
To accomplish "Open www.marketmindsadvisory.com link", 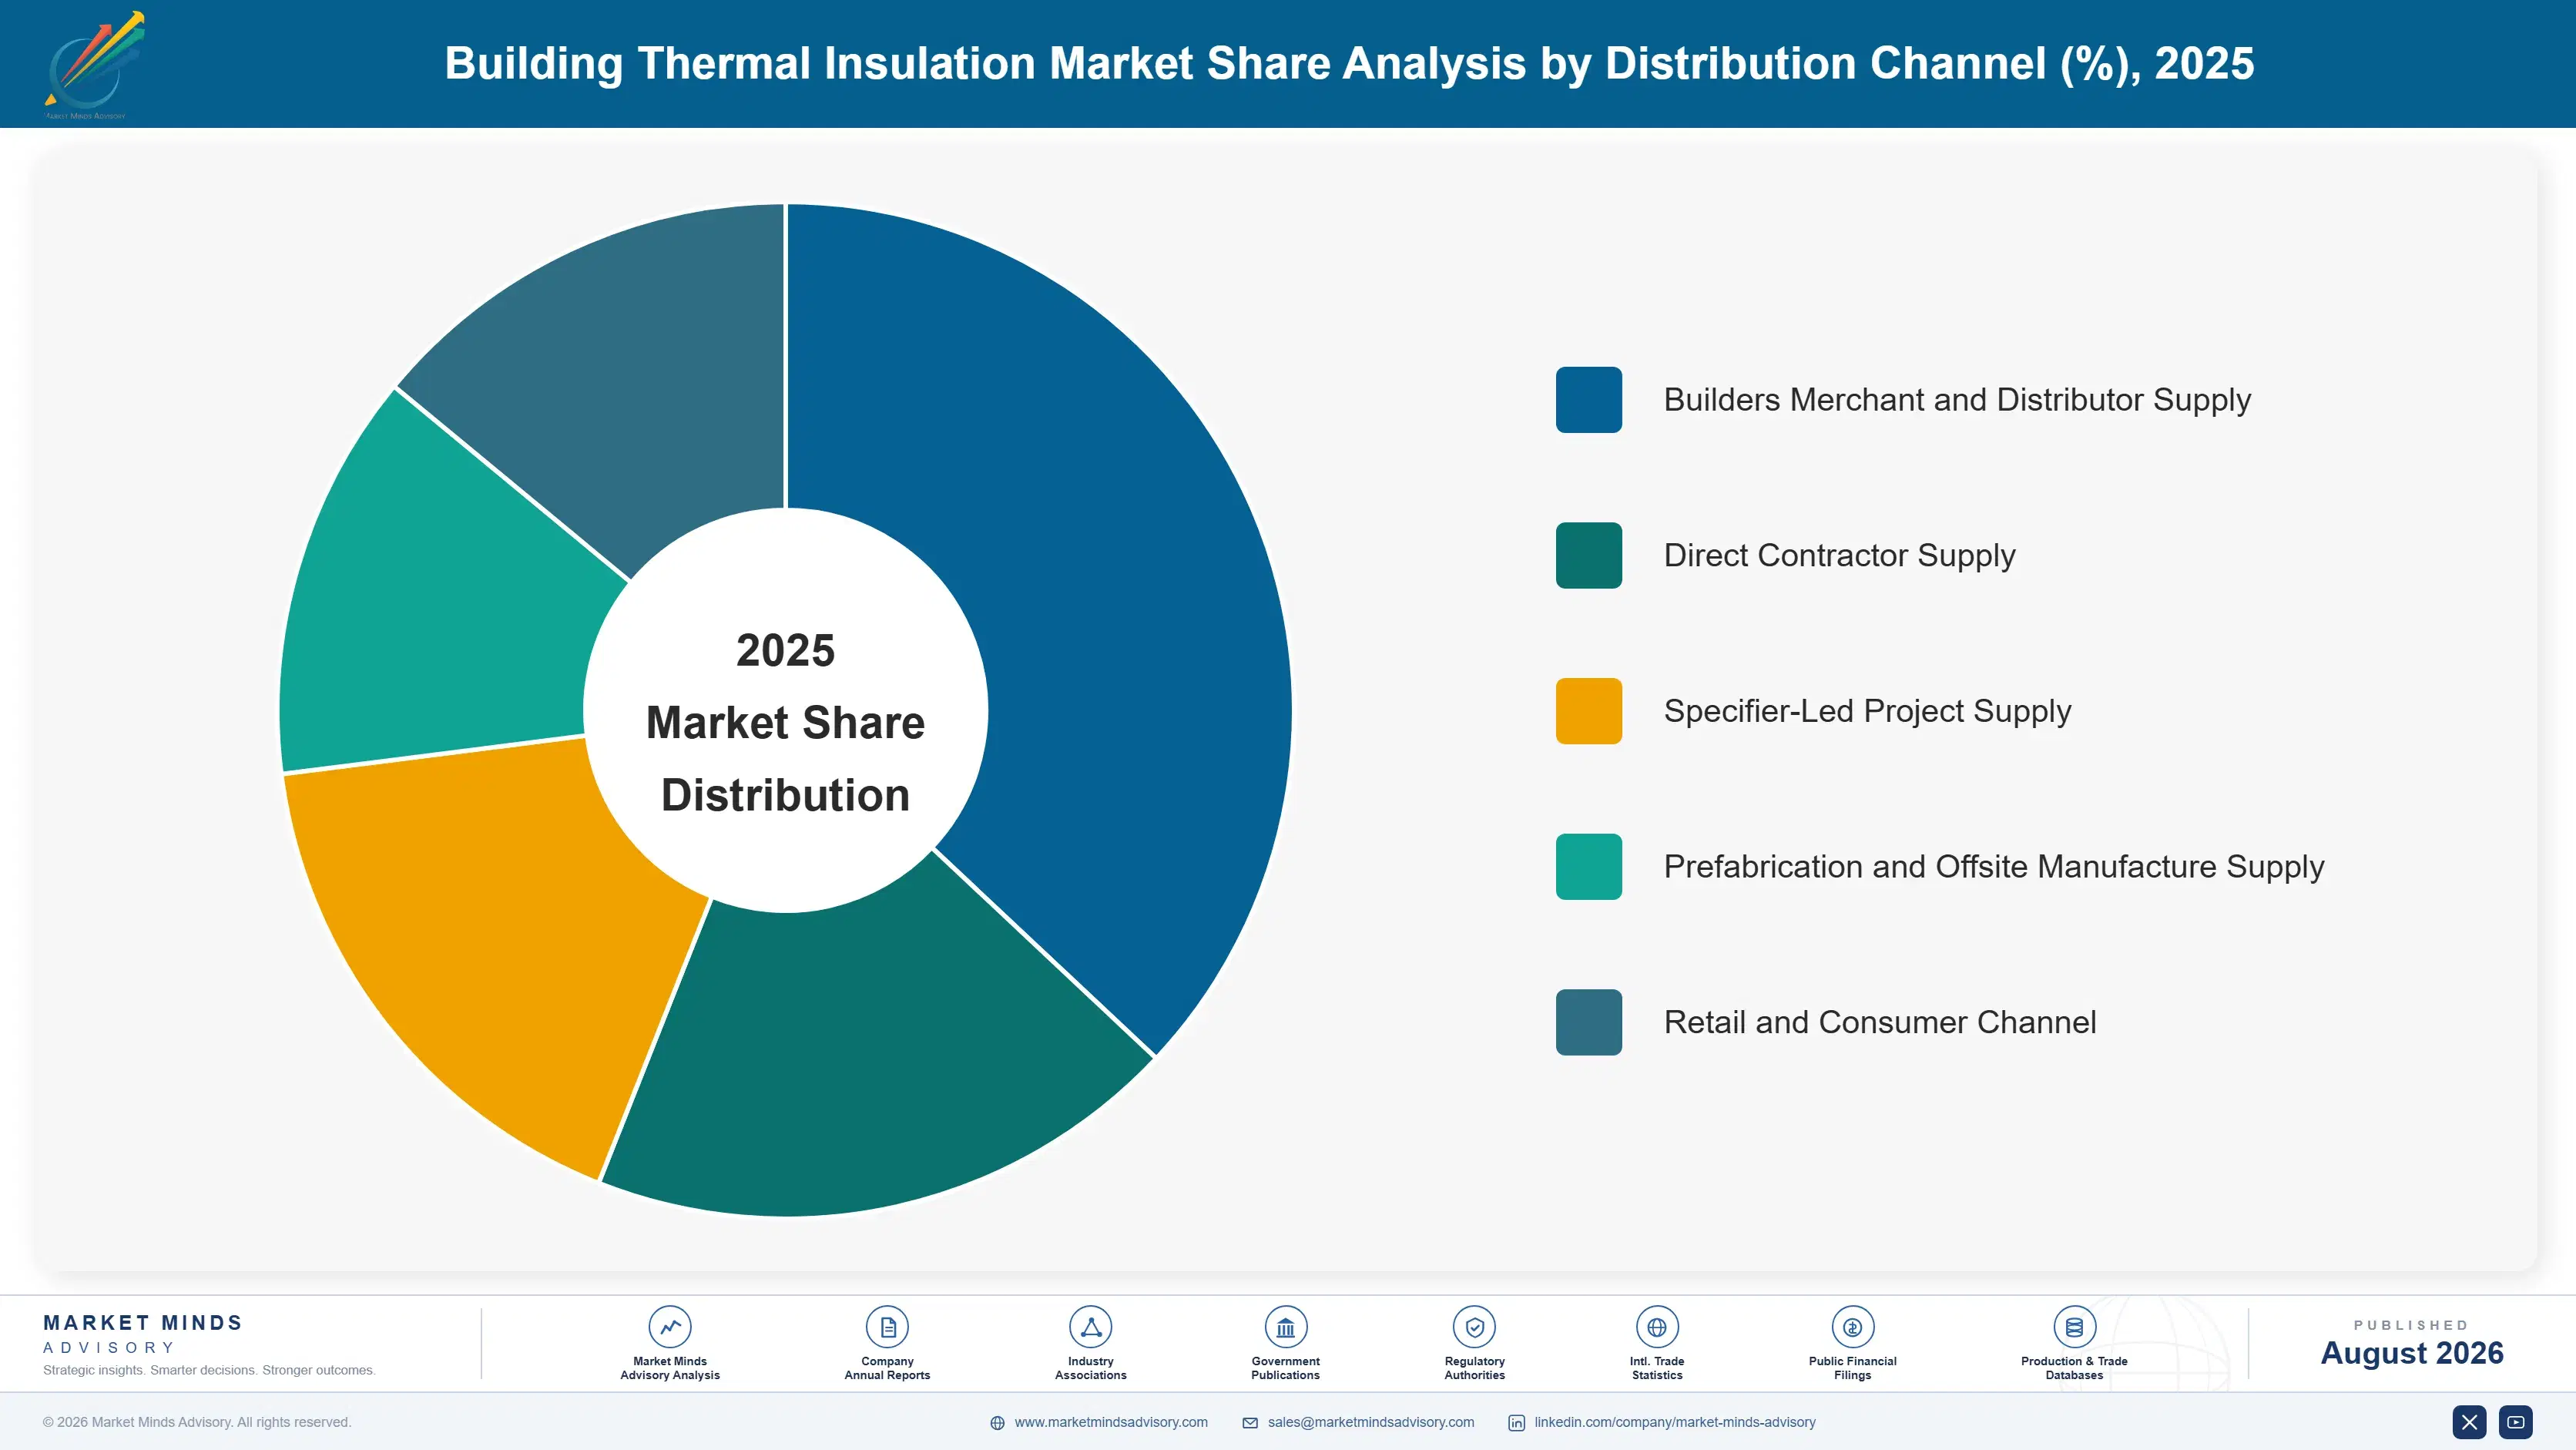I will point(1111,1422).
